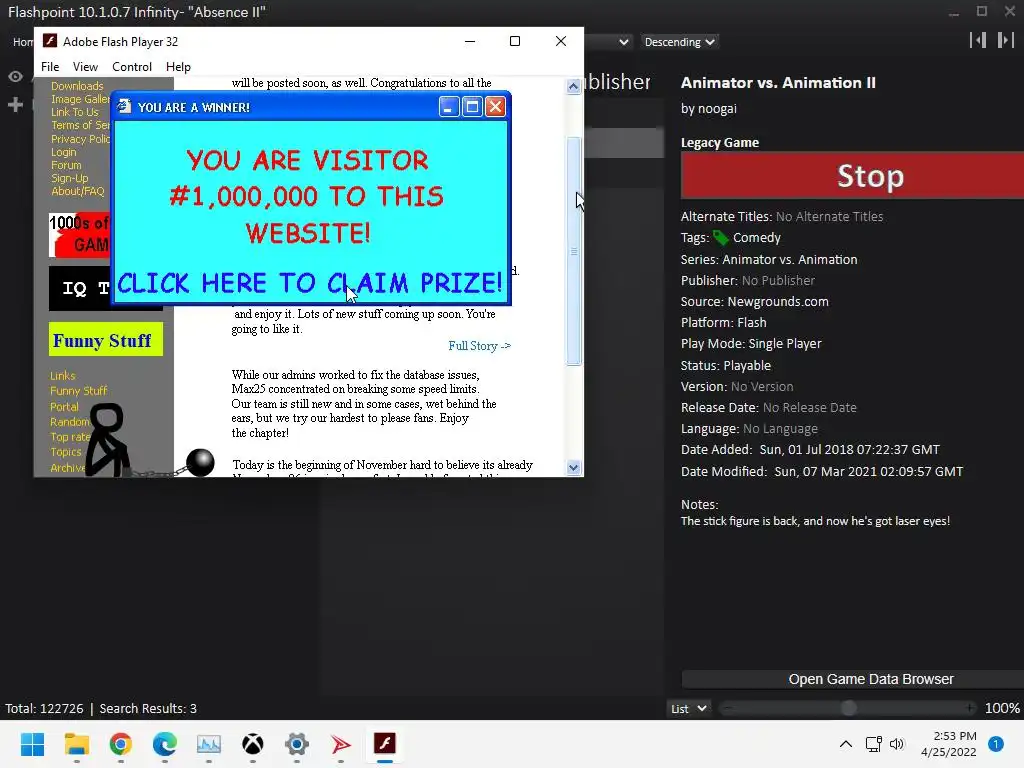Image resolution: width=1024 pixels, height=768 pixels.
Task: Click the 'Portal' entry in lower sidebar
Action: [64, 406]
